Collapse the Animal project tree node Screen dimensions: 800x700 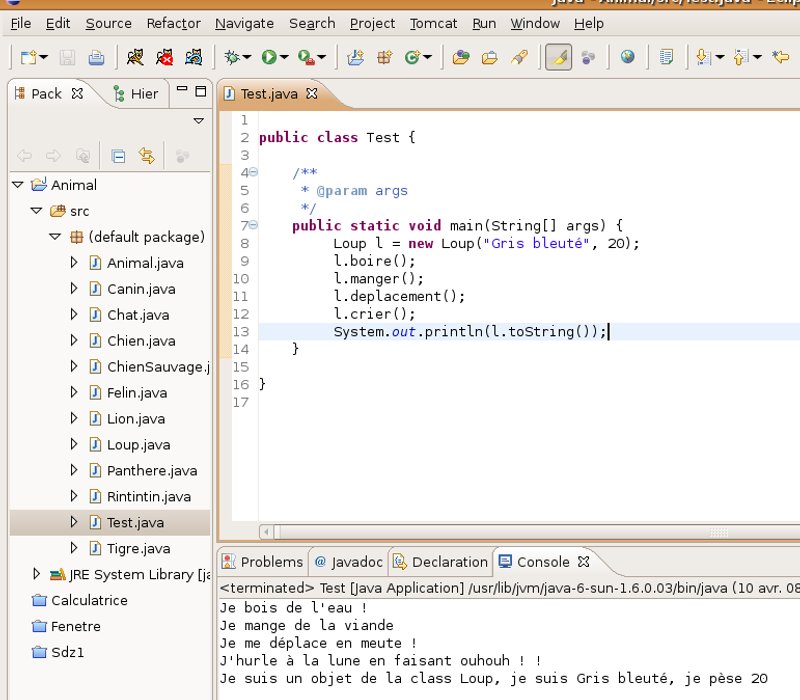pos(18,185)
